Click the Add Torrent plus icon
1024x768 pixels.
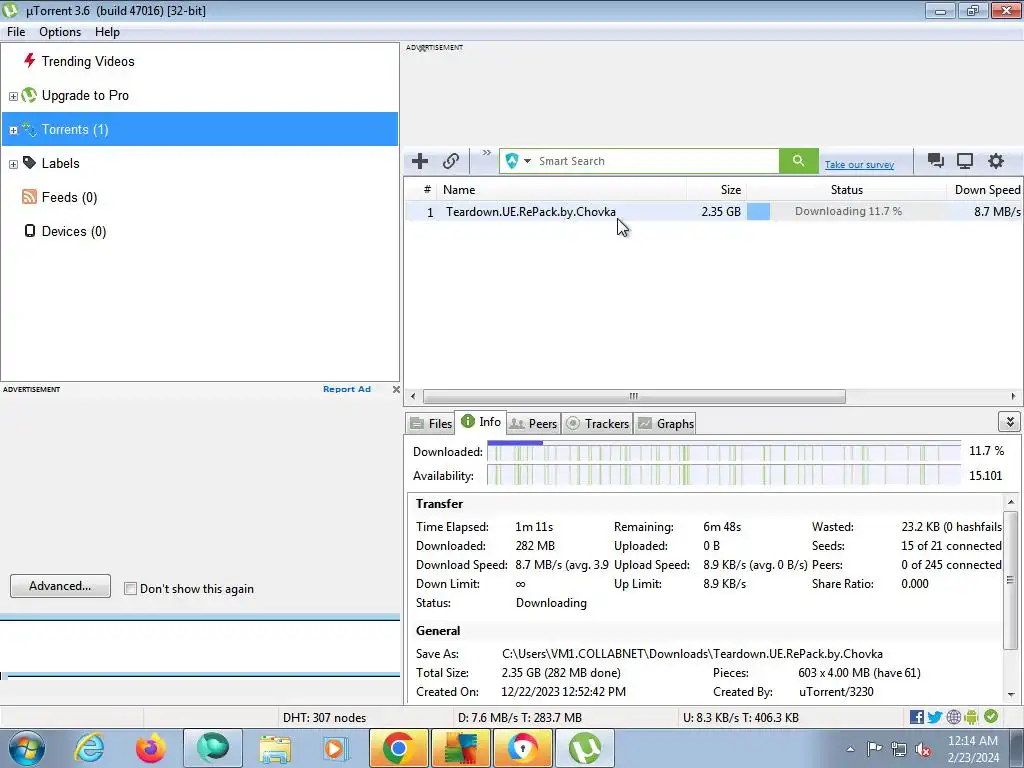[420, 161]
